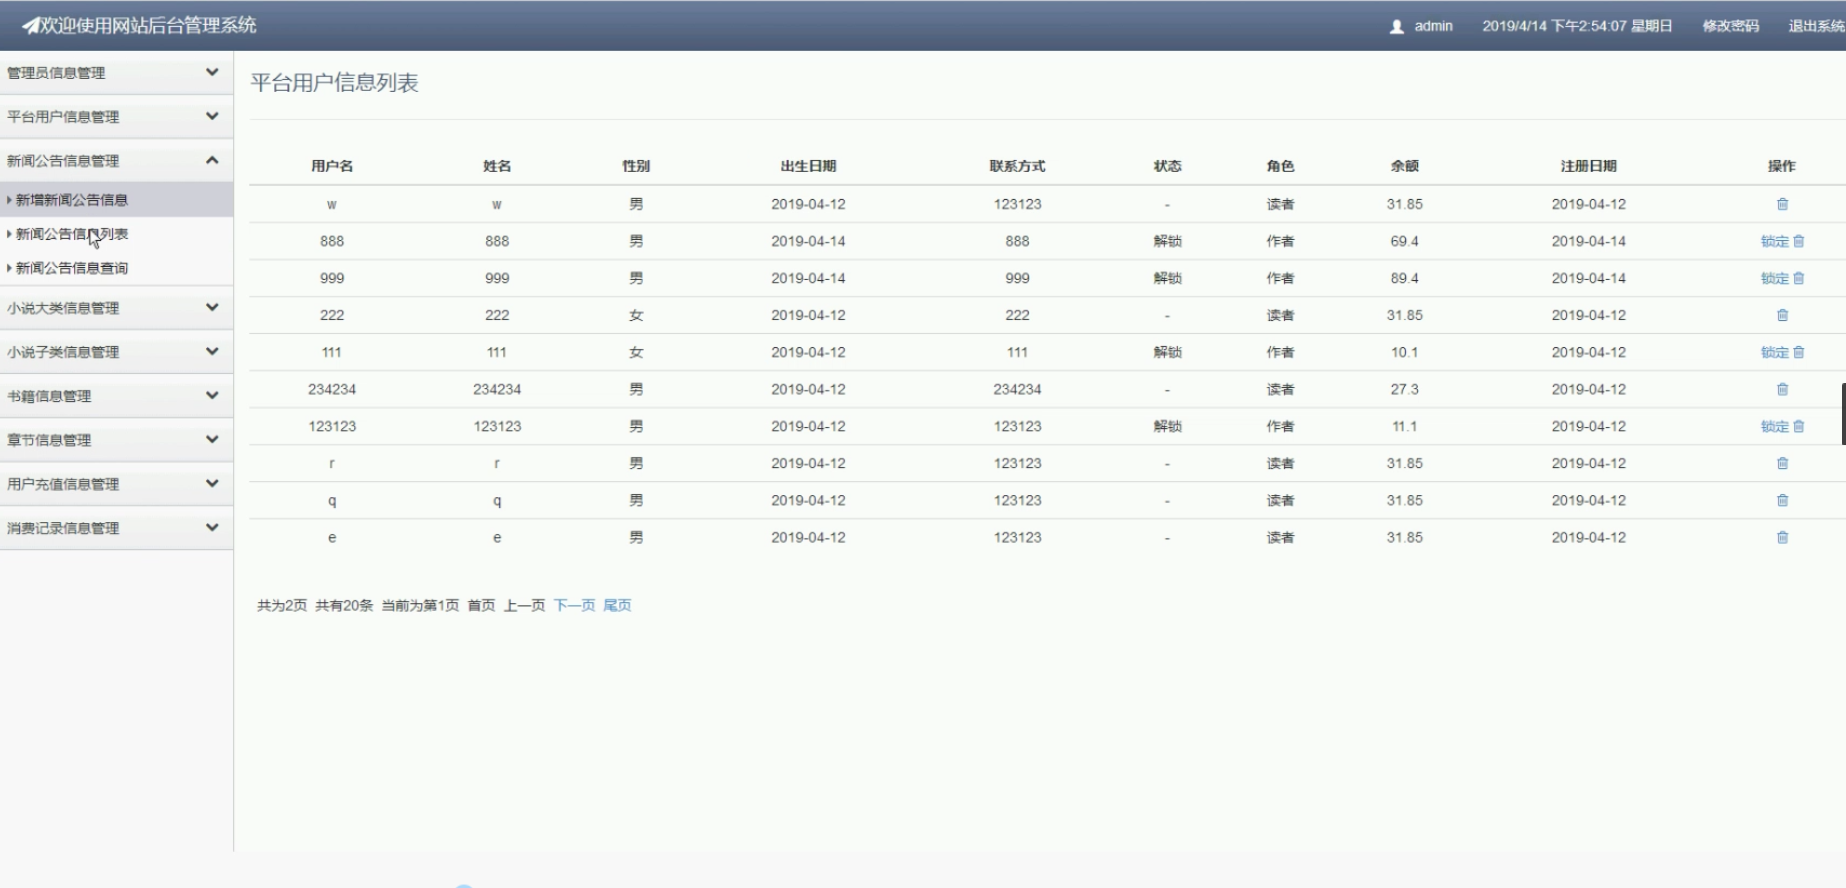Delete user e with trash icon
This screenshot has height=888, width=1846.
click(1782, 537)
